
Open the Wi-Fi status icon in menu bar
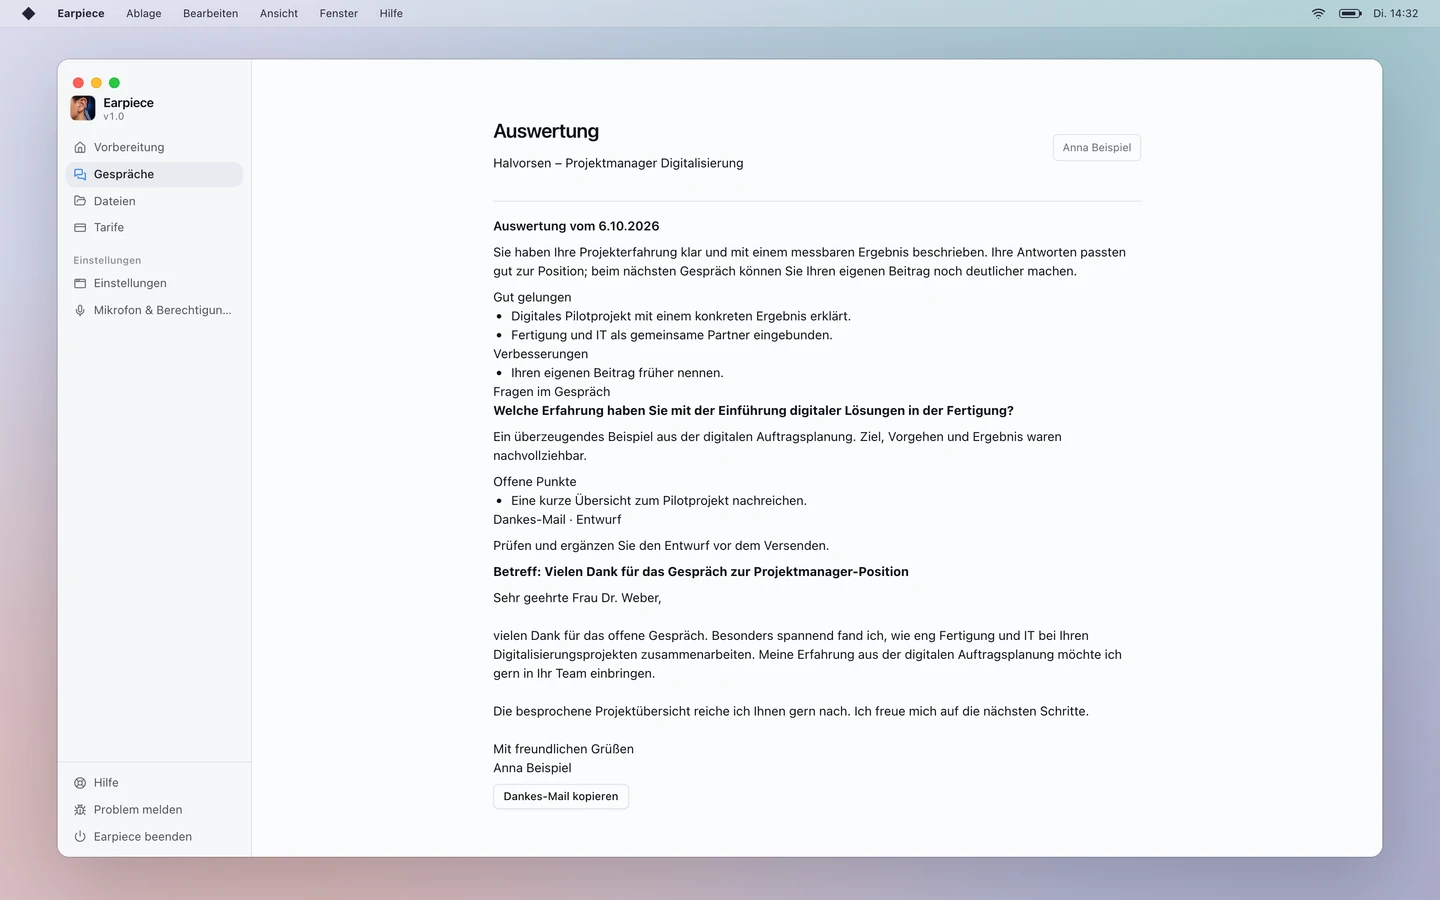1318,13
